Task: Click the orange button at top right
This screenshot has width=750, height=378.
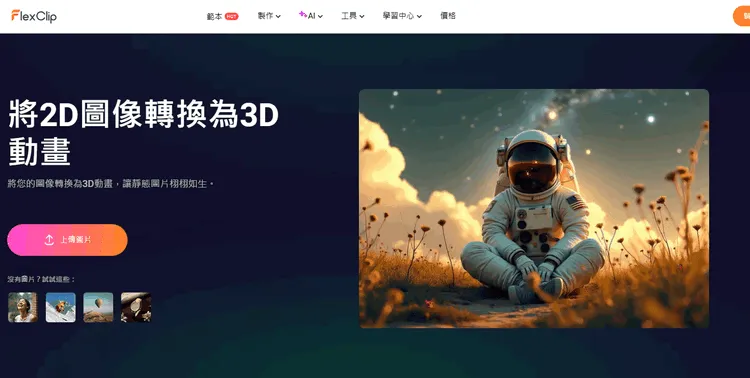Action: click(x=741, y=16)
